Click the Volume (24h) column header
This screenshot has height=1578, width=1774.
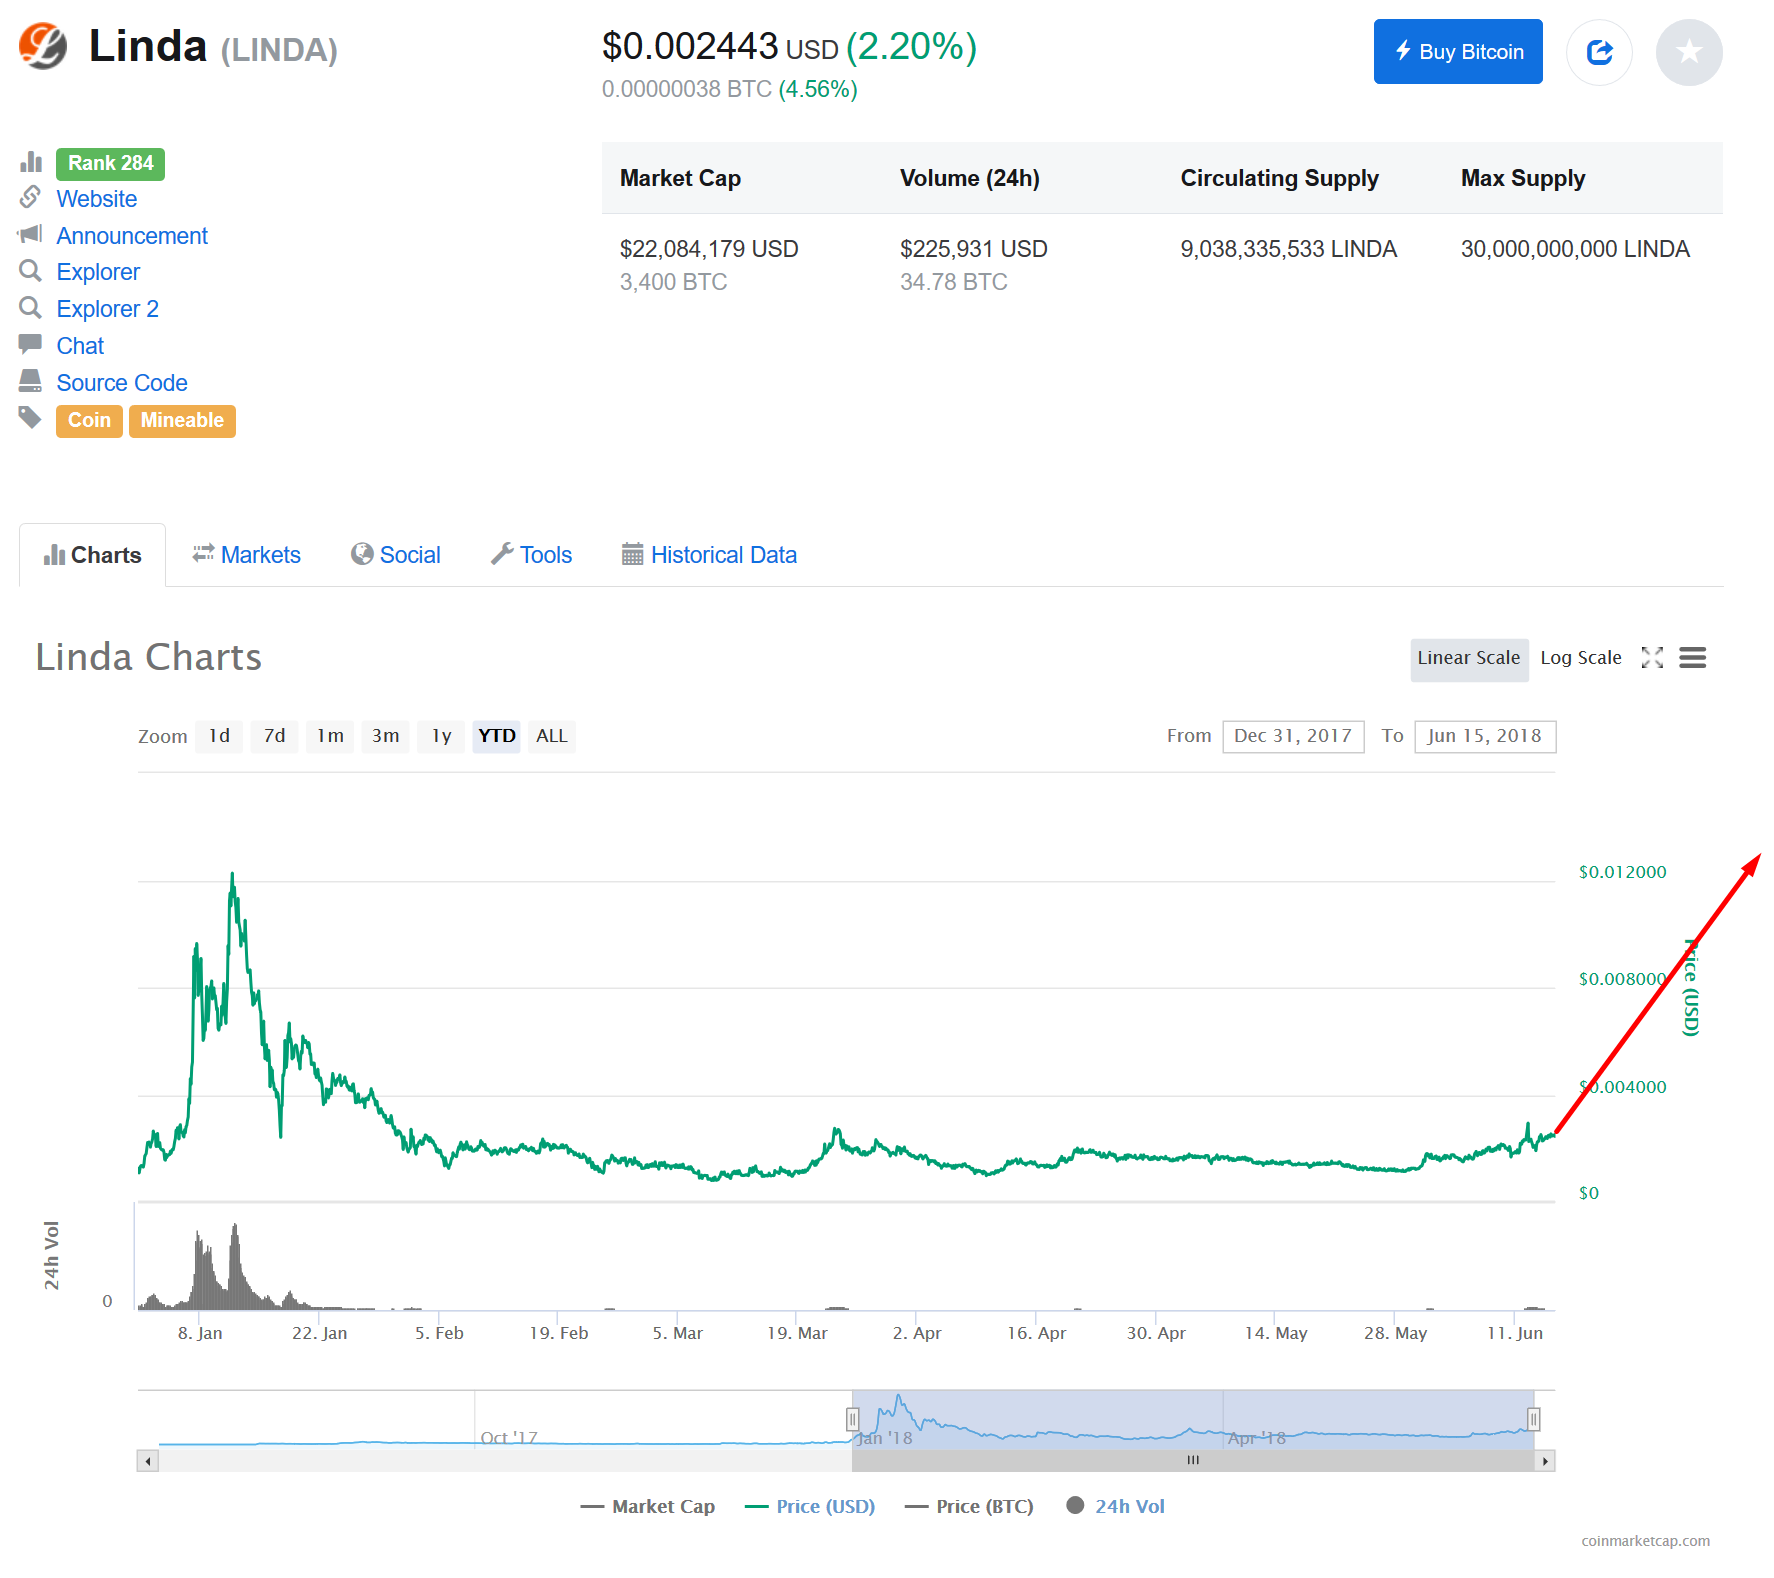[969, 178]
